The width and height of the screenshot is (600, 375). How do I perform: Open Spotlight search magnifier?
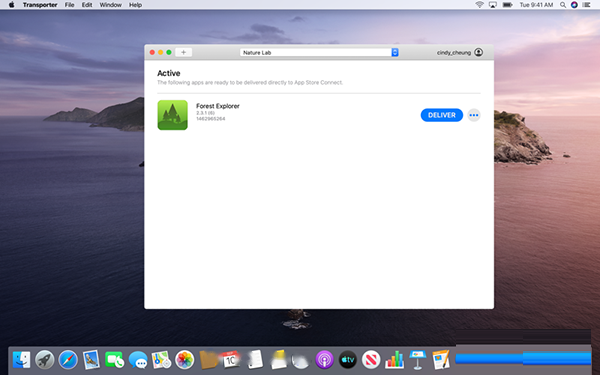tap(562, 5)
